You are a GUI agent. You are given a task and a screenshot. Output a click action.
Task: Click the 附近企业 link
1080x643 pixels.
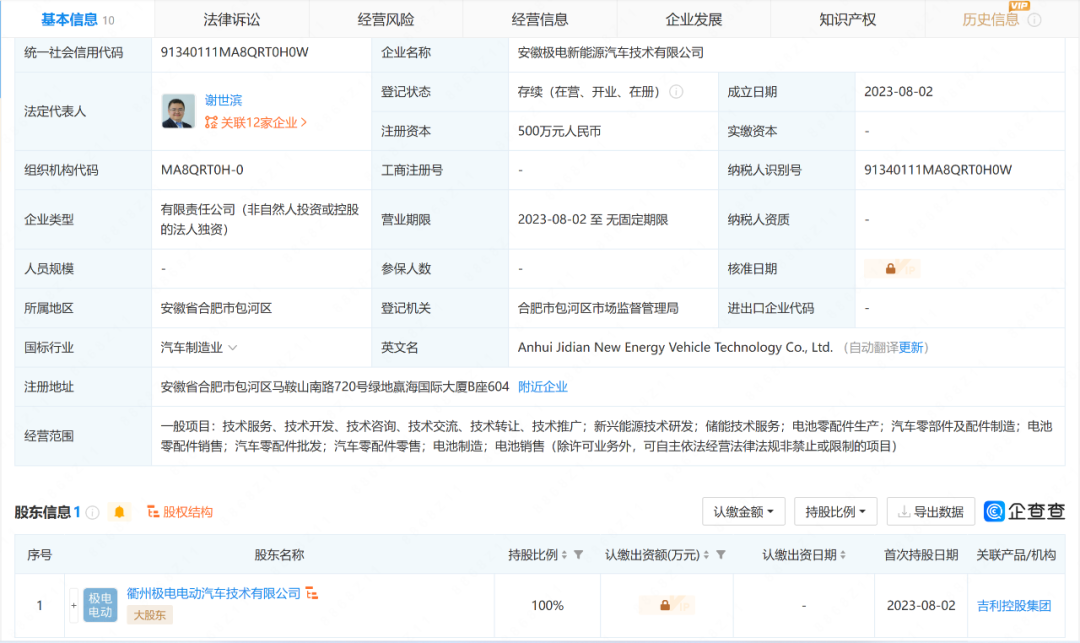click(x=543, y=387)
